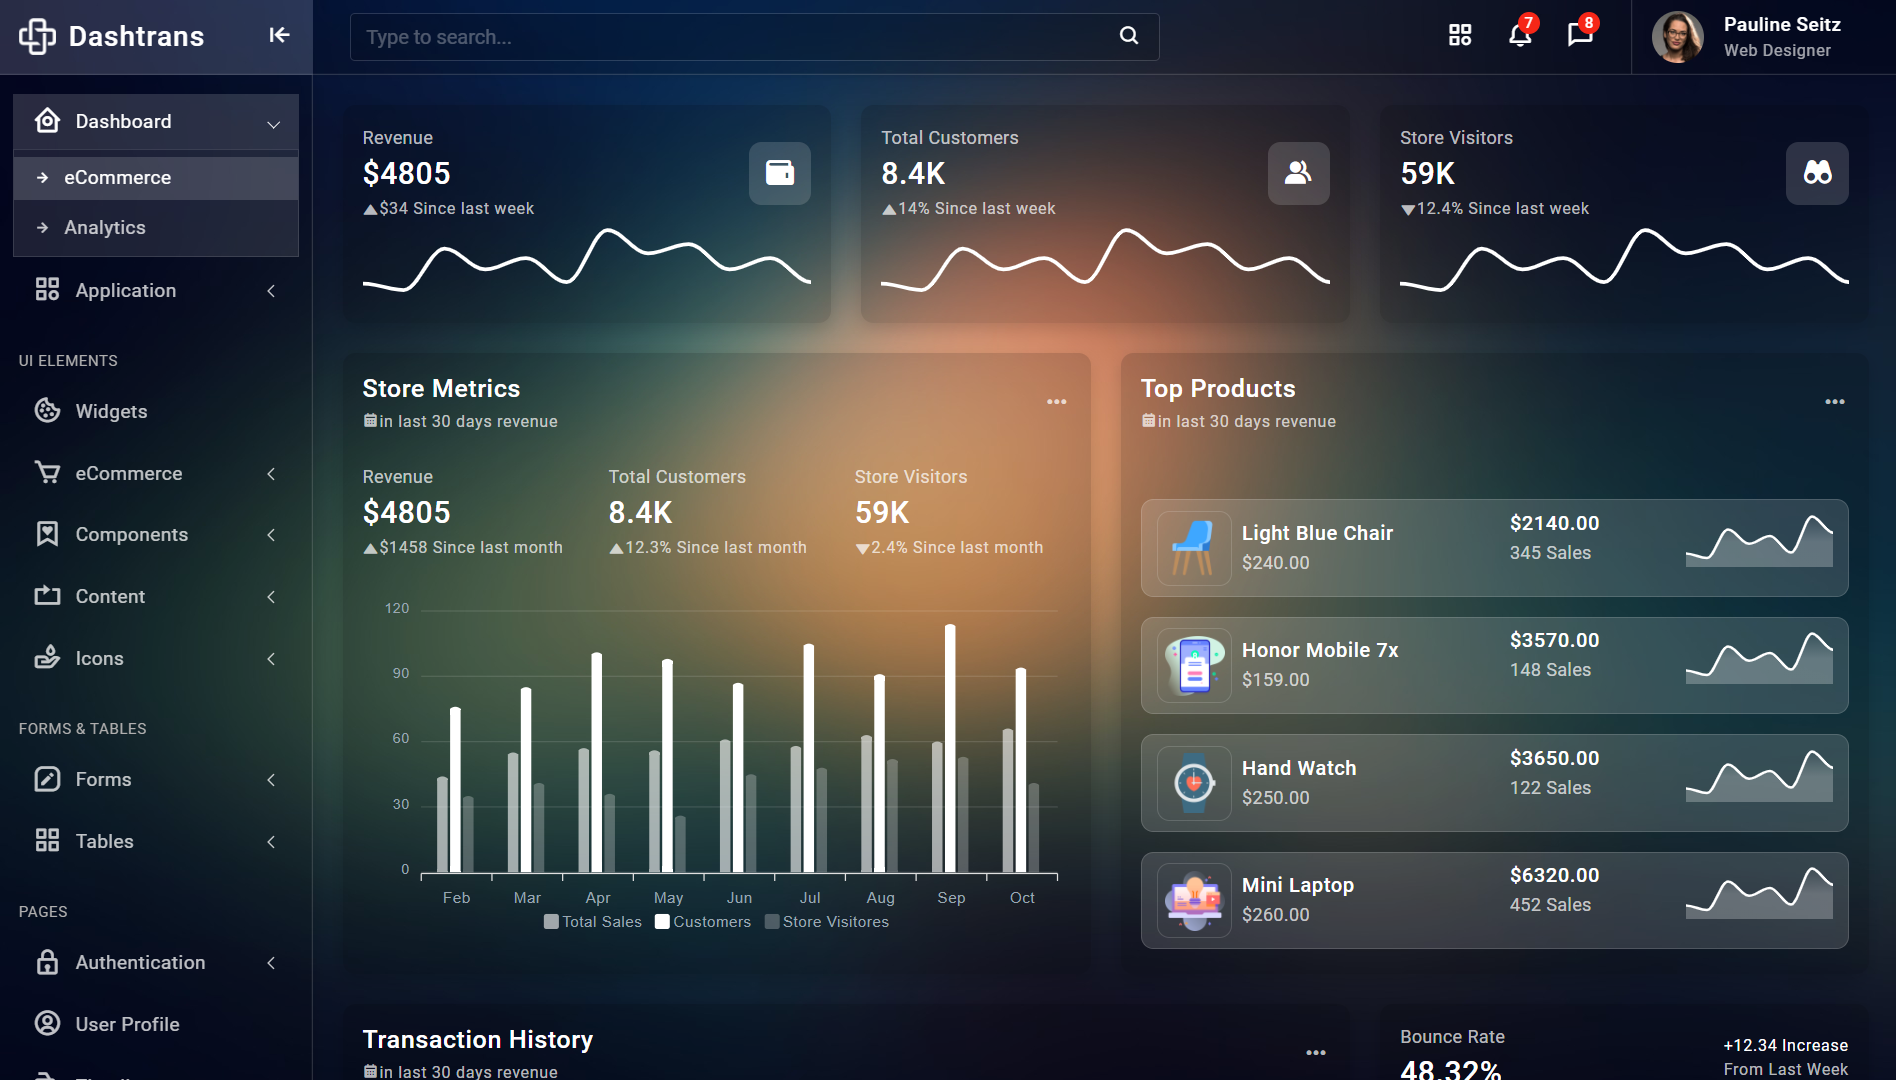The image size is (1896, 1080).
Task: Toggle Customers legend in chart
Action: 702,922
